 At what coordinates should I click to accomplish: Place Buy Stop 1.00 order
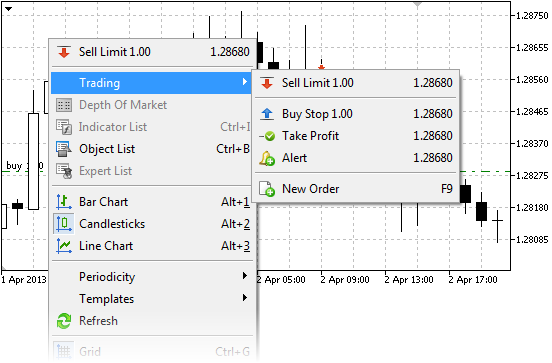coord(356,114)
